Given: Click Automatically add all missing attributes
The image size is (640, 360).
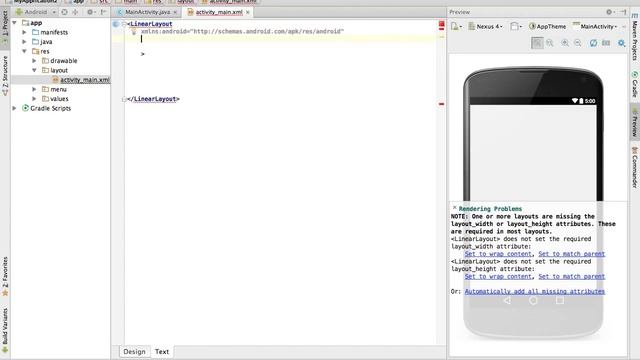Looking at the screenshot, I should tap(535, 291).
